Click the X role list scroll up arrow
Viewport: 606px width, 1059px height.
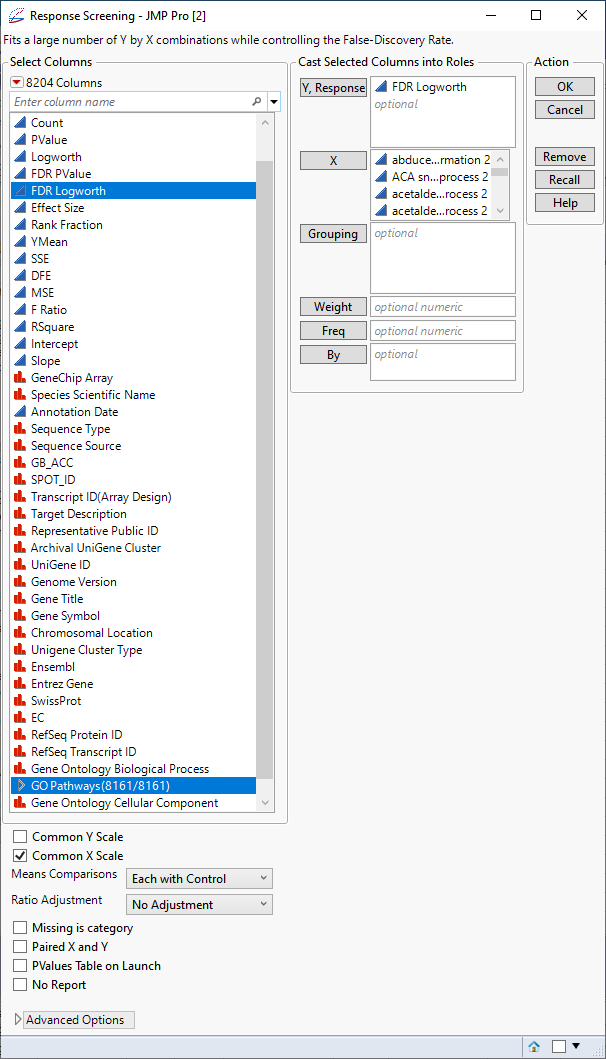pos(500,159)
